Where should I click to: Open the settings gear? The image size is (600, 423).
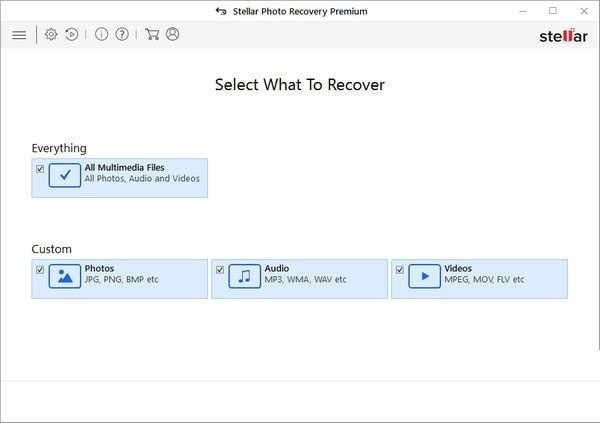click(x=51, y=34)
